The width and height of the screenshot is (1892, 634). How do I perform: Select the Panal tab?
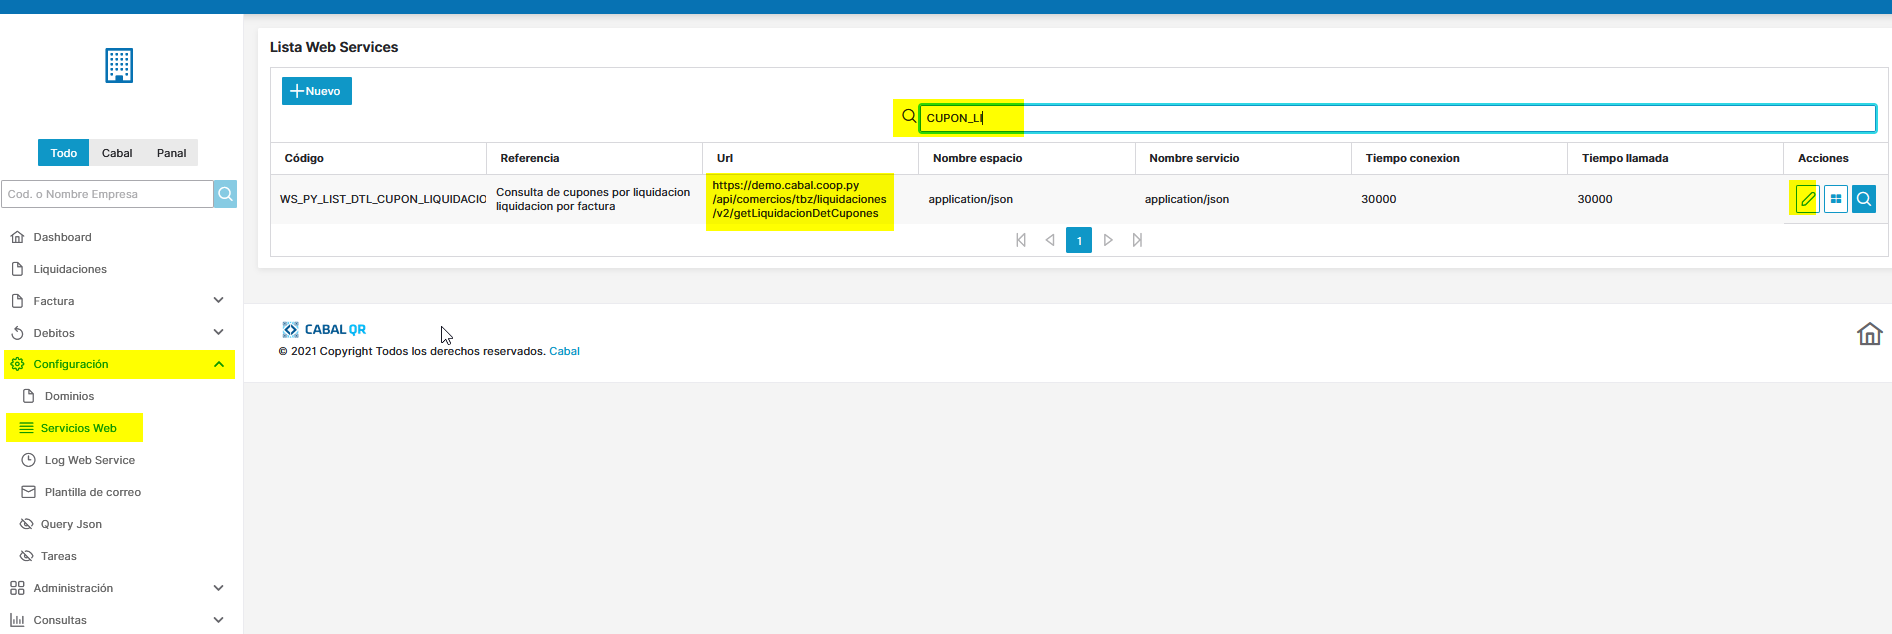click(x=171, y=153)
